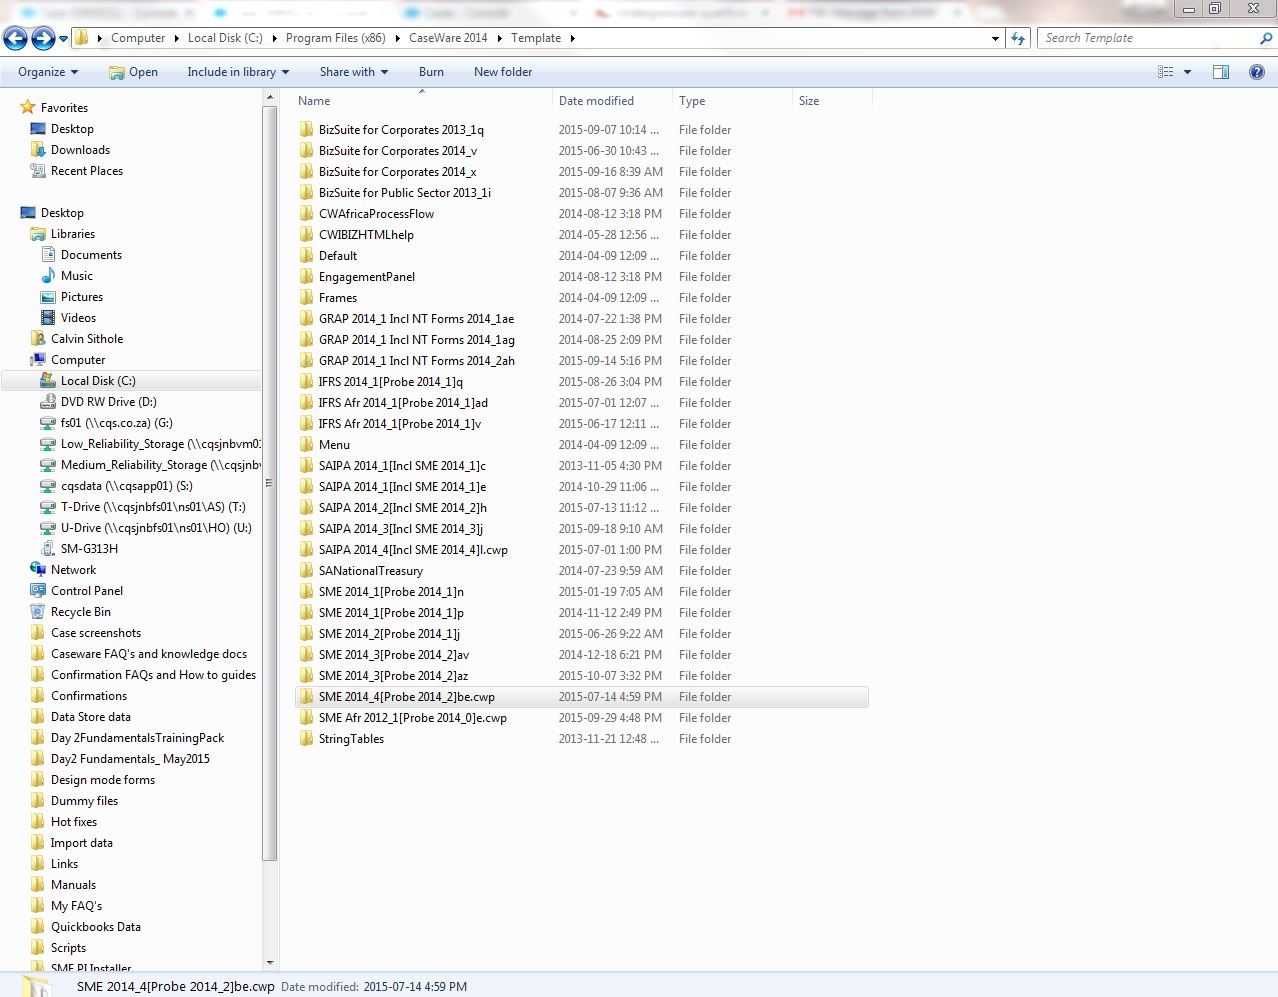Open the Help question mark icon
Viewport: 1278px width, 997px height.
point(1257,72)
